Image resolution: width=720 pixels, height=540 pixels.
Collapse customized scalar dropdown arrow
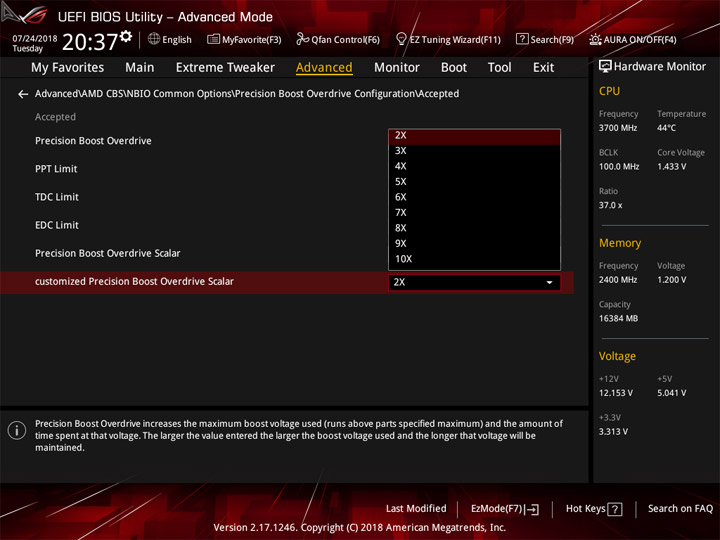tap(549, 282)
